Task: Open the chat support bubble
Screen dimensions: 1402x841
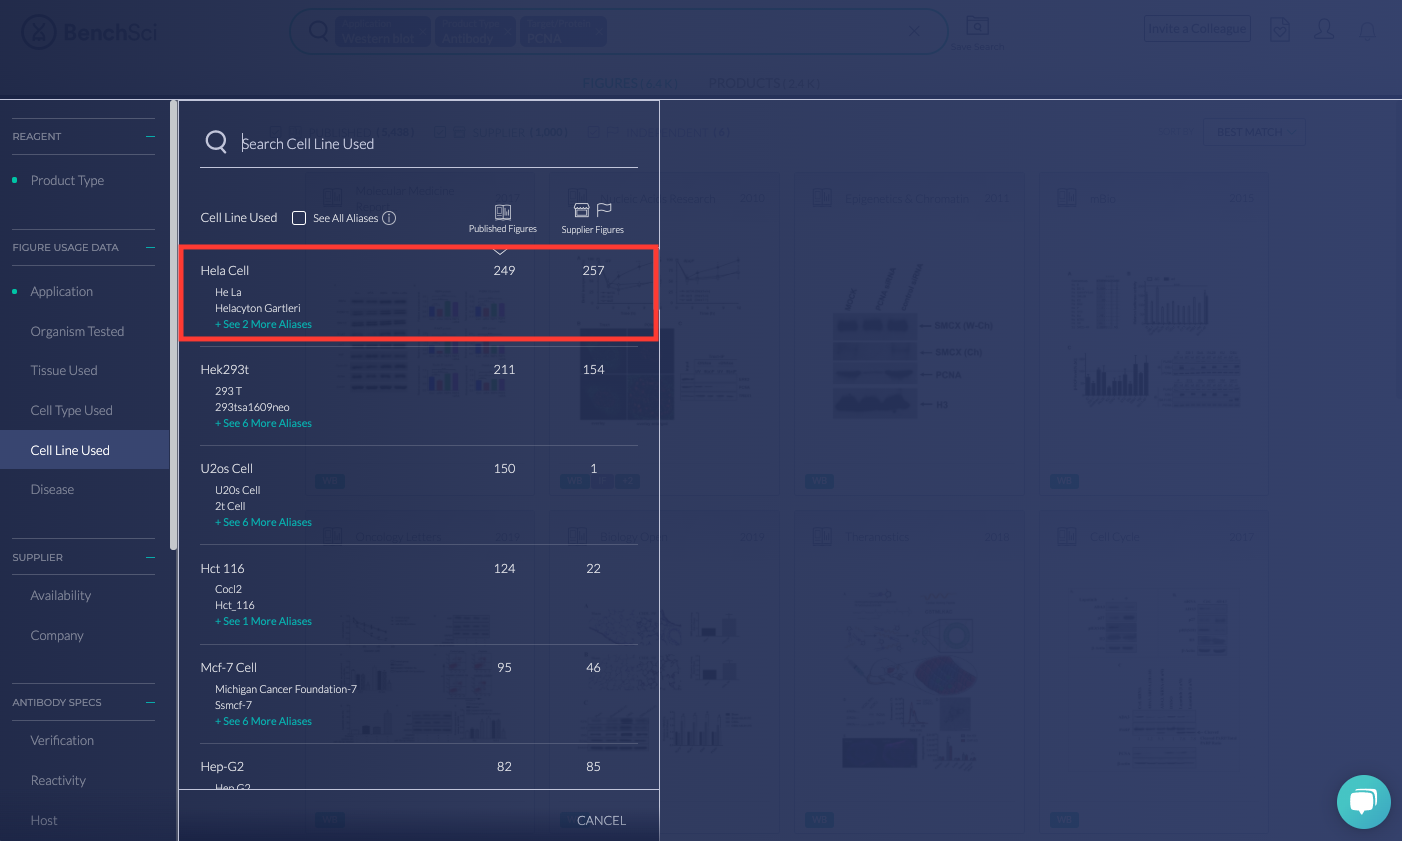Action: tap(1363, 801)
